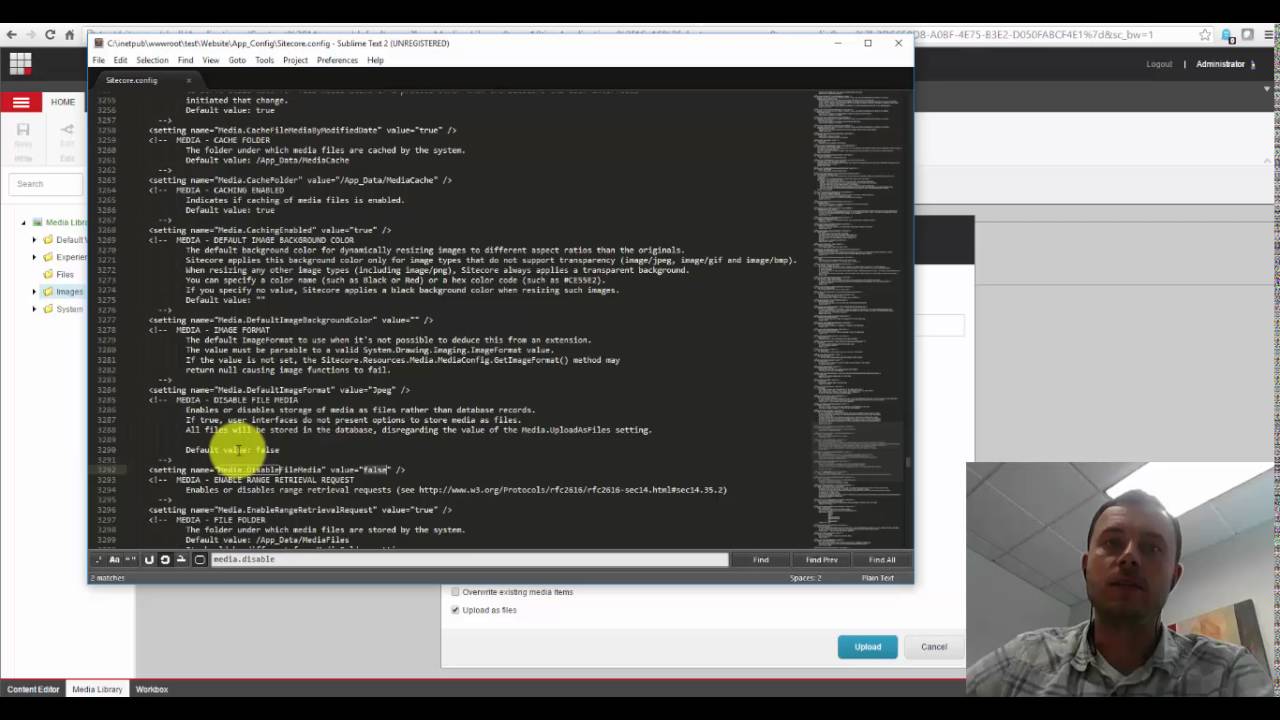This screenshot has width=1280, height=720.
Task: Expand the Default Website folder node
Action: coord(34,240)
